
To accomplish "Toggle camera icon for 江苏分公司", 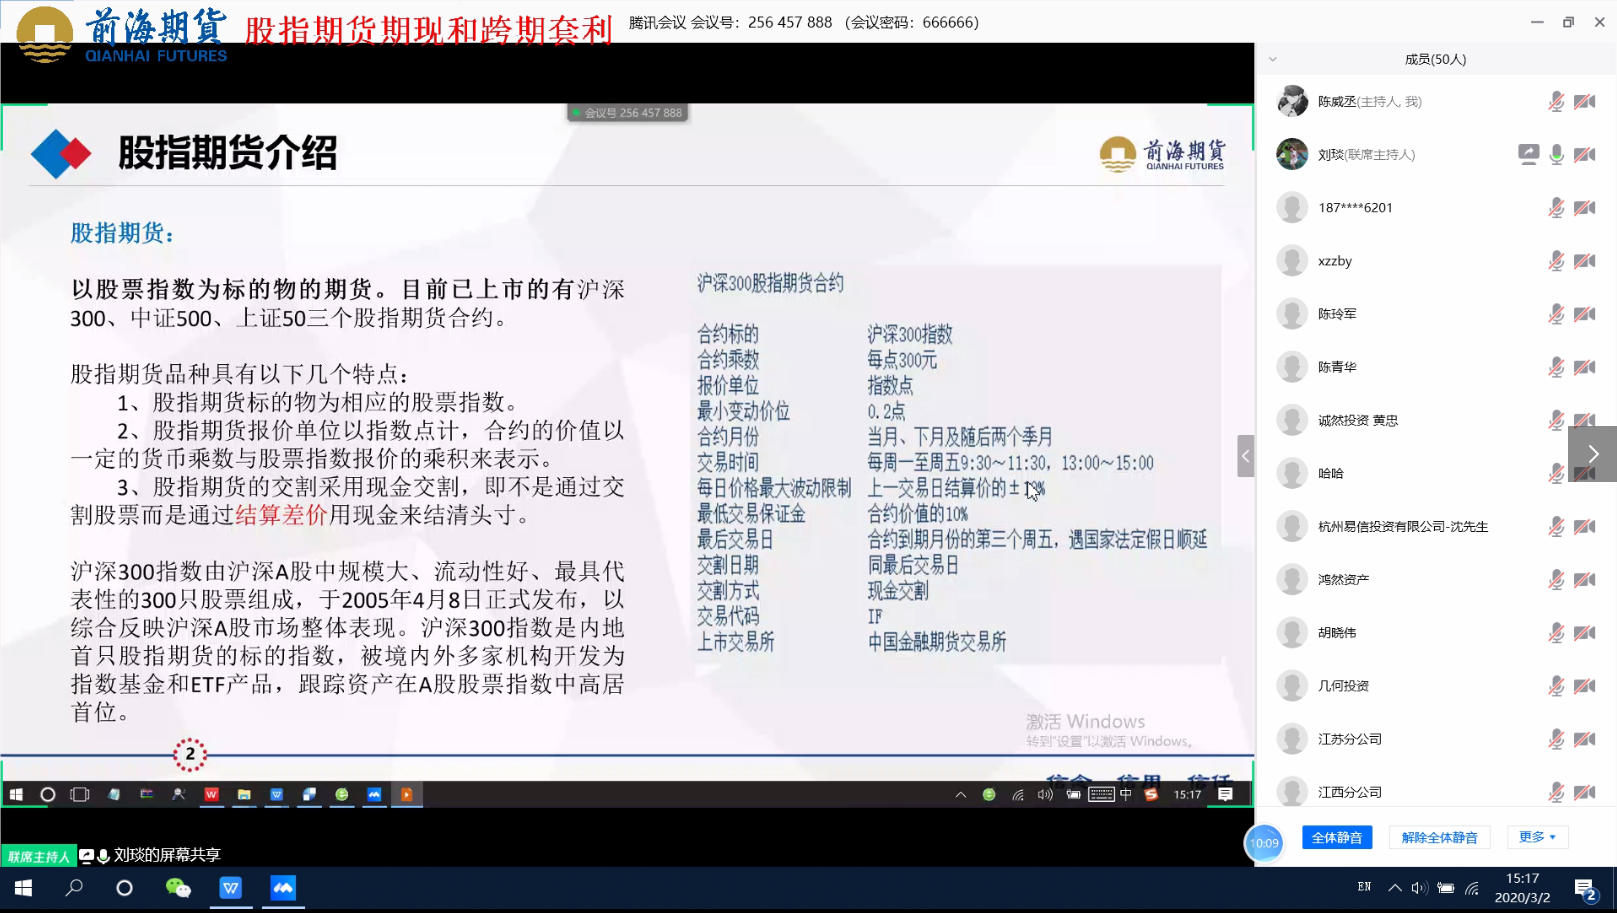I will click(x=1585, y=739).
